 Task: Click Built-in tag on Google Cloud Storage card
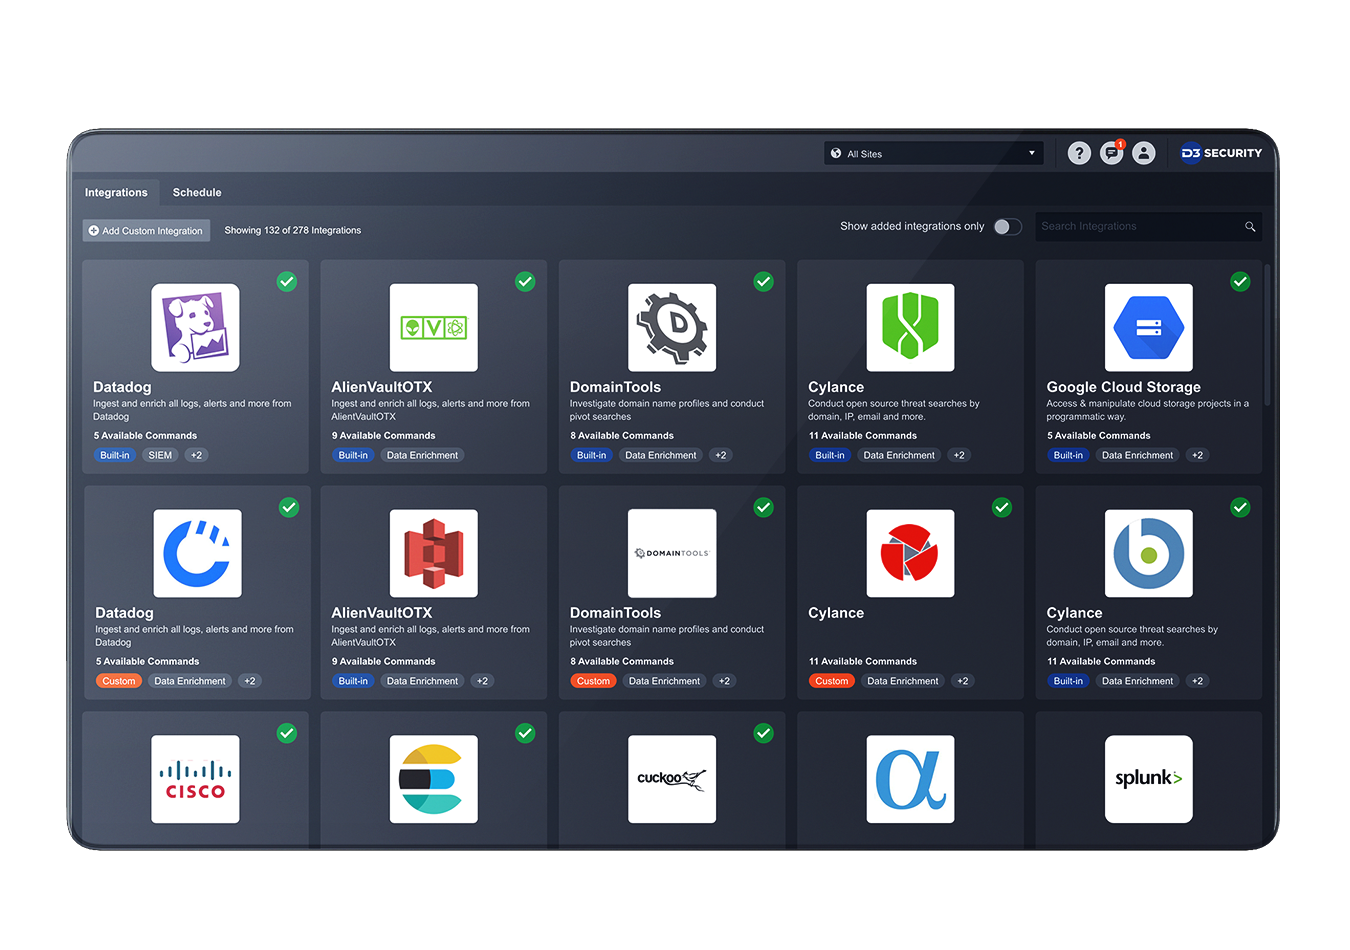click(x=1068, y=455)
